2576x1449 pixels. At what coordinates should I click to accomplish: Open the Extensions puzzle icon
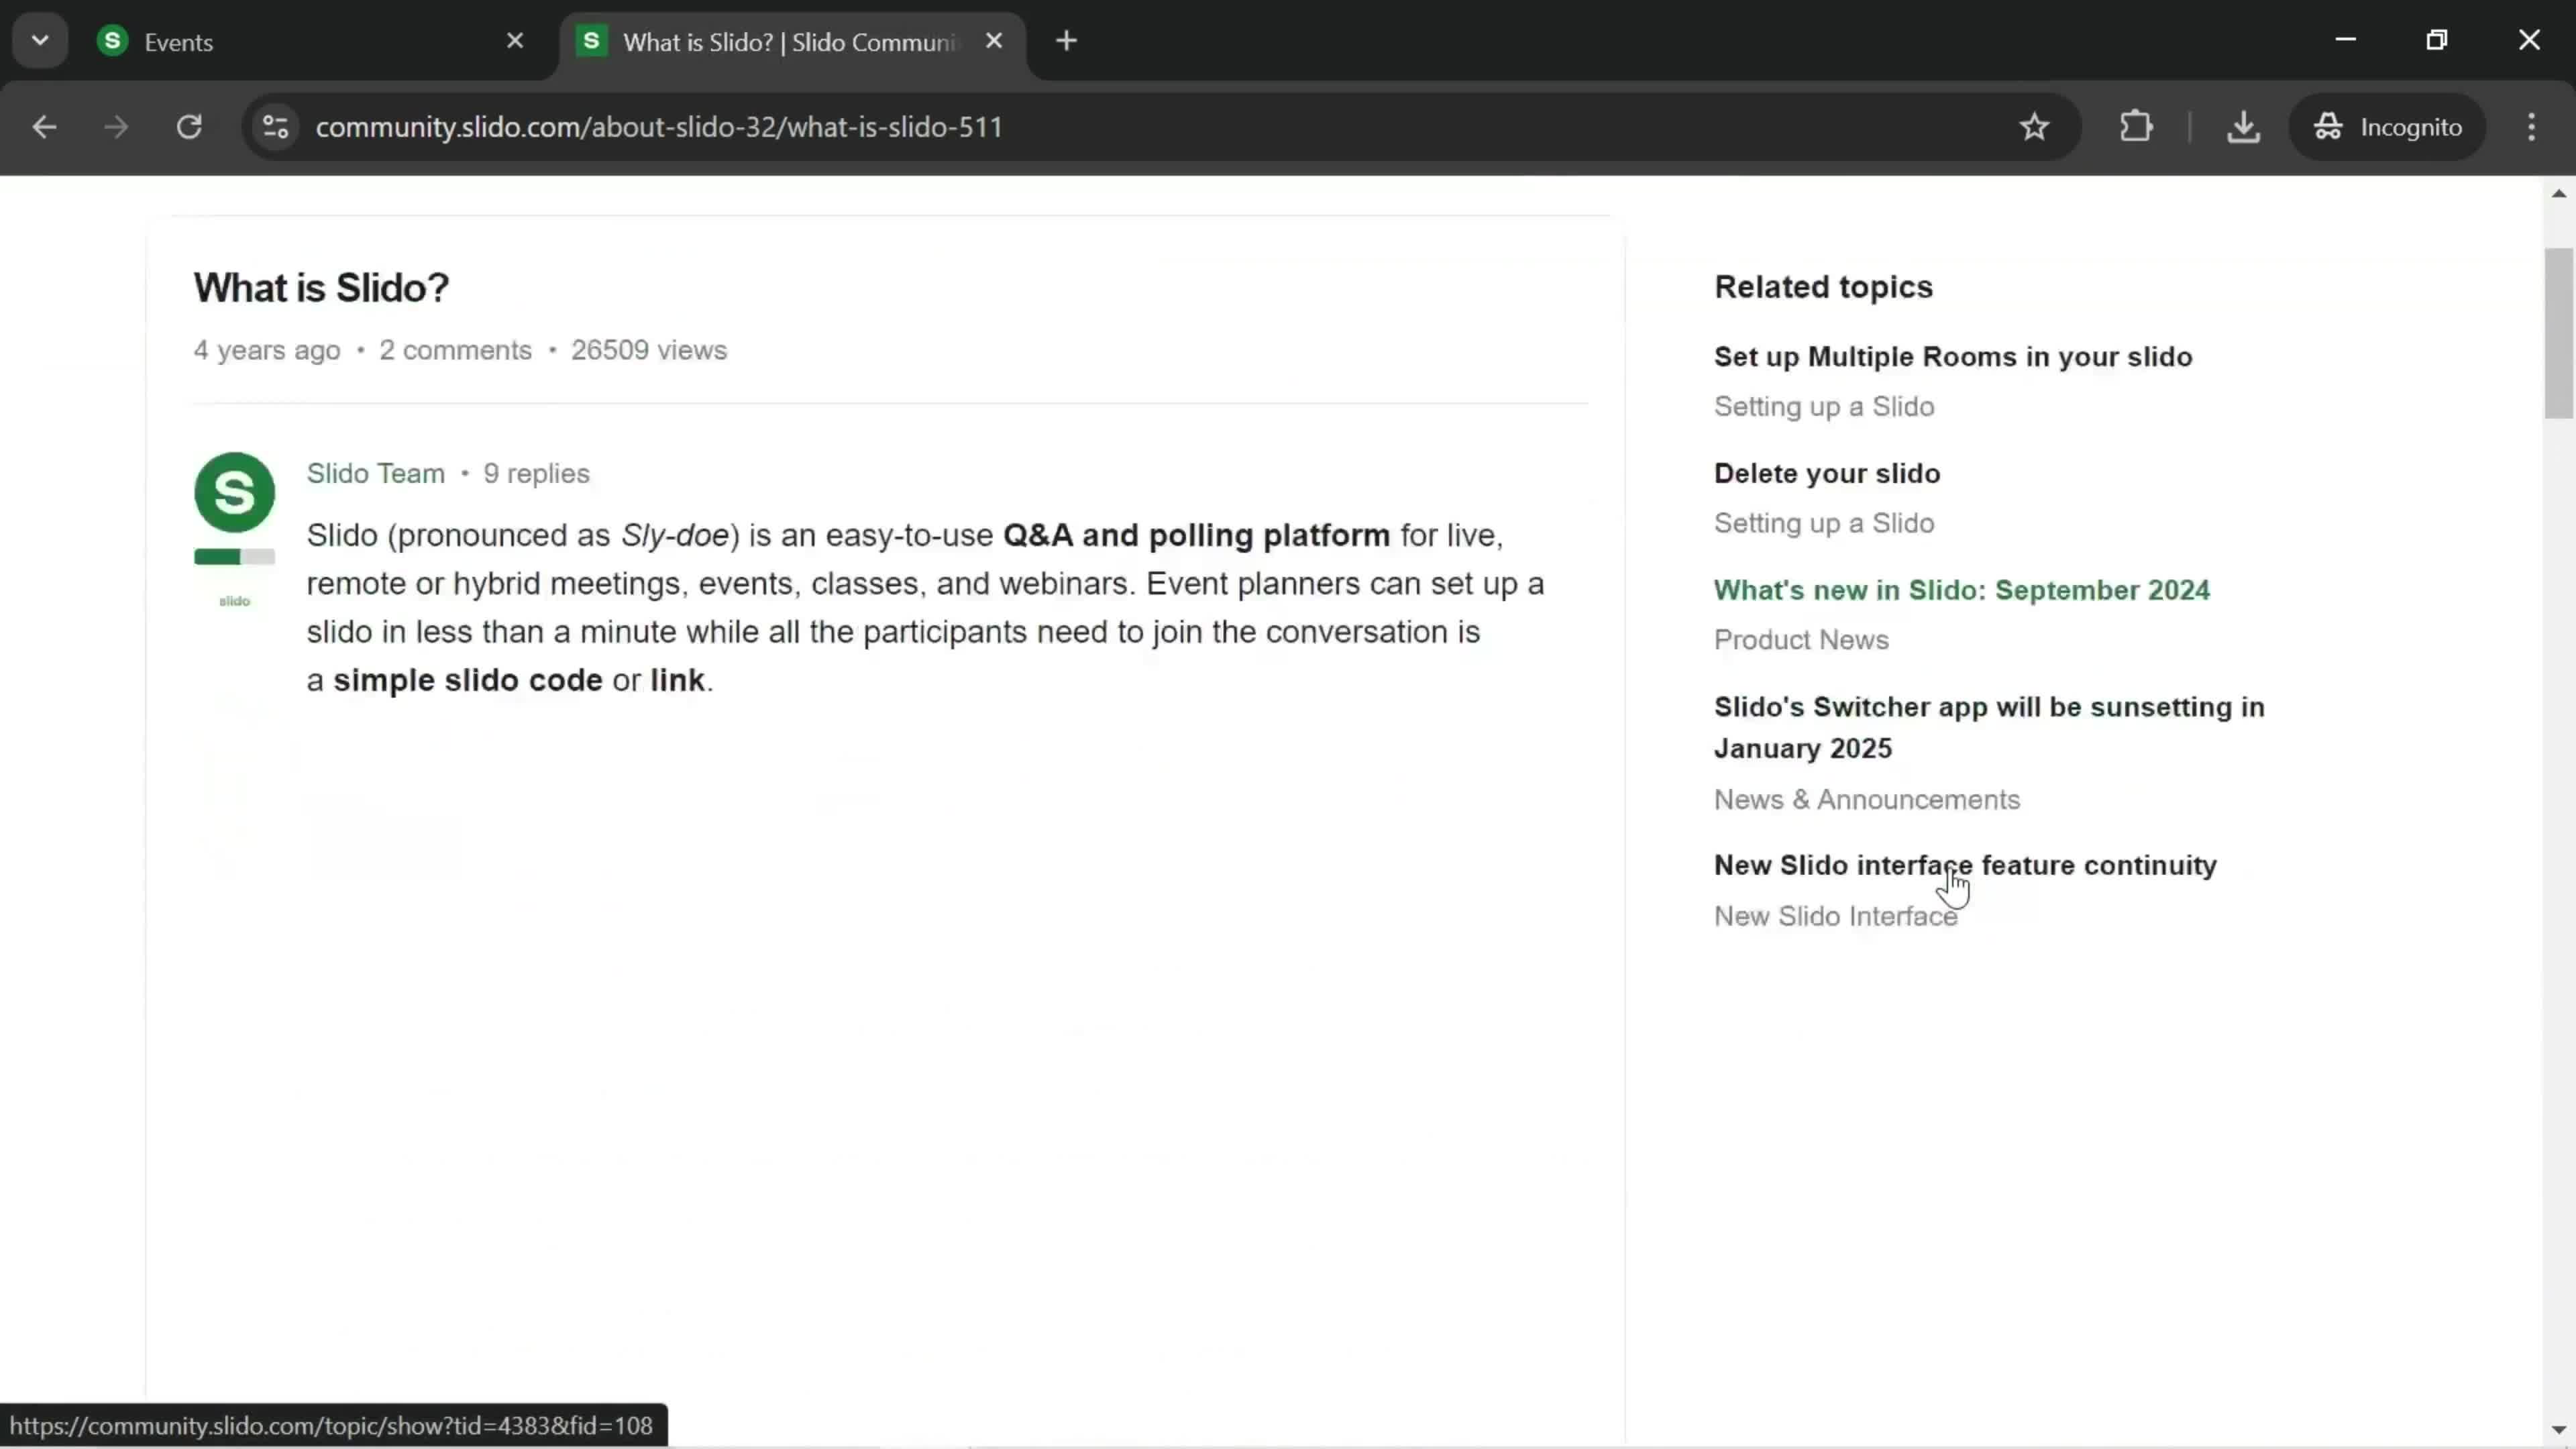tap(2136, 127)
